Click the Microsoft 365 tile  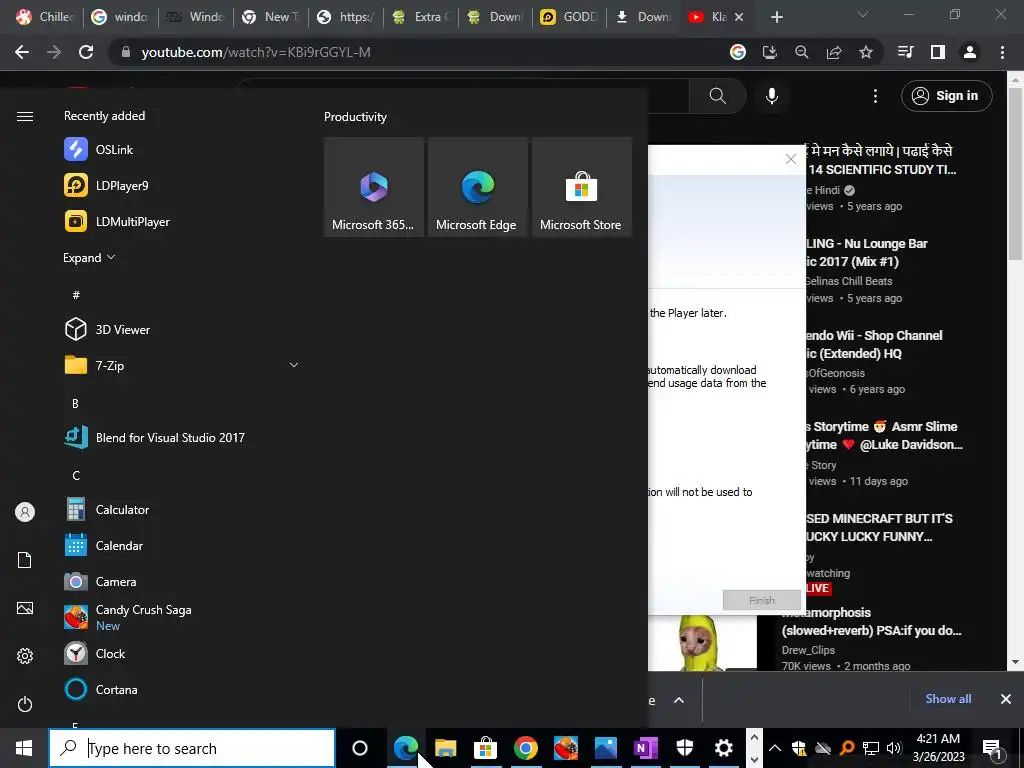[374, 187]
